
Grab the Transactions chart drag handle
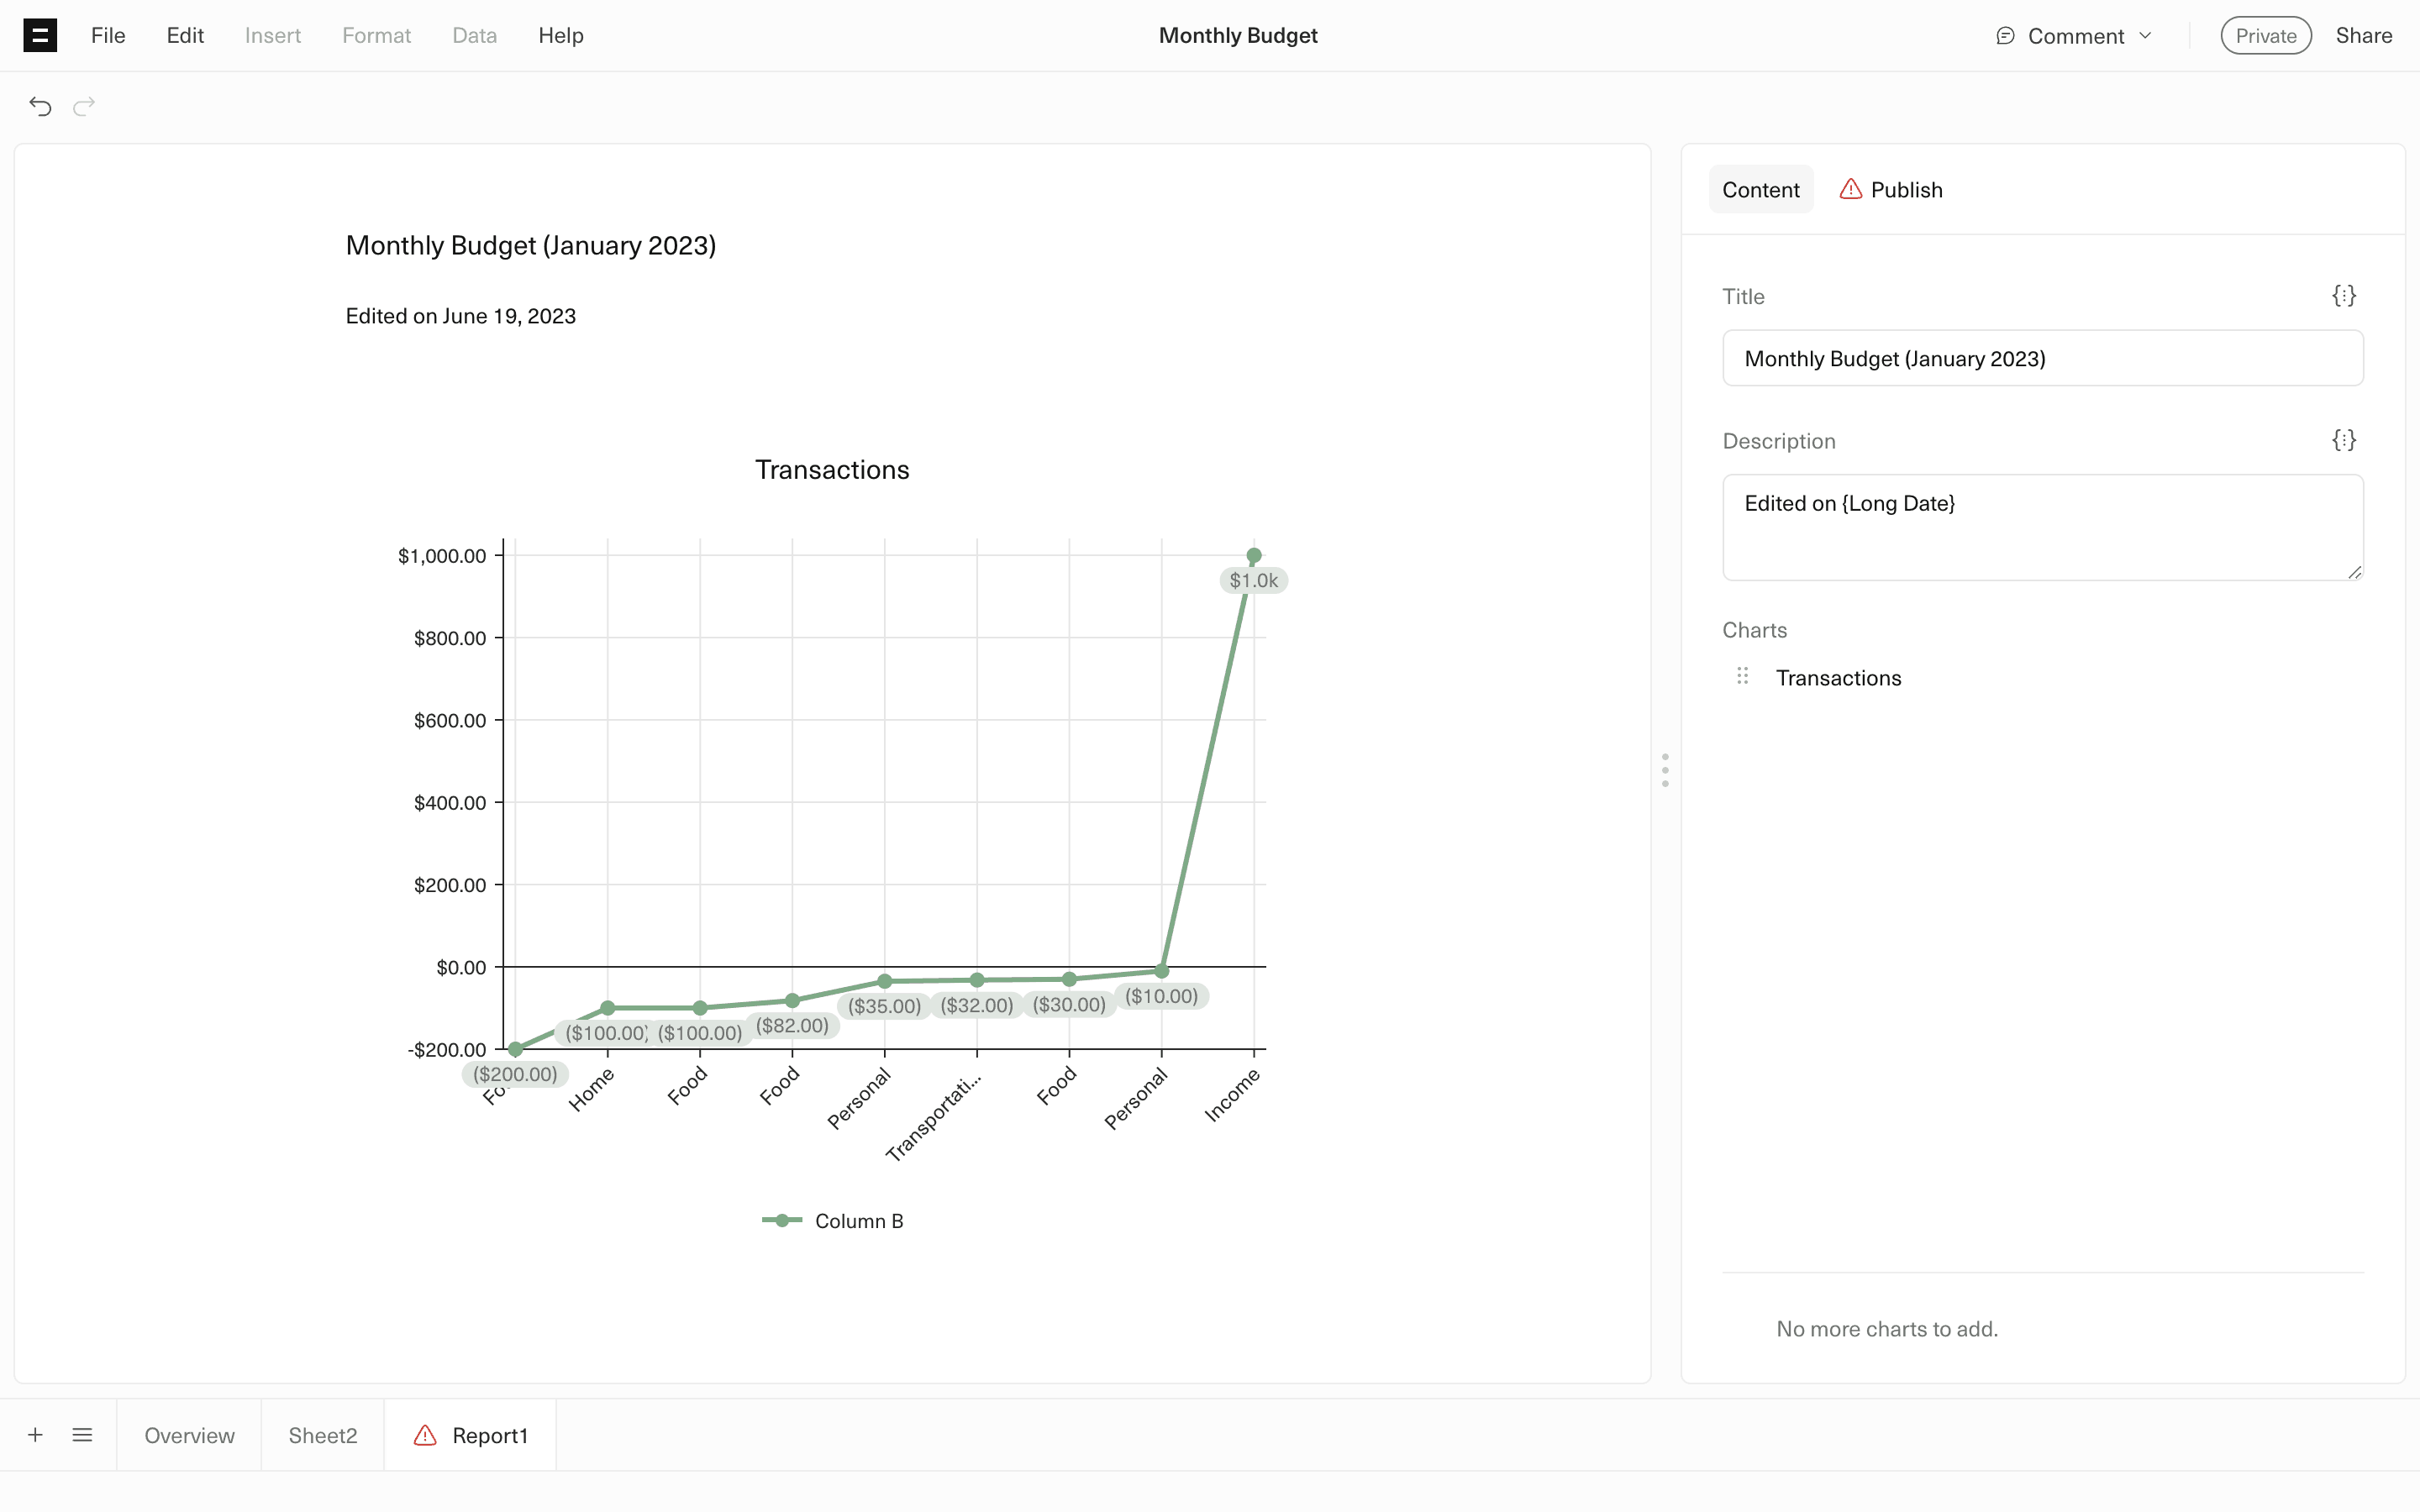click(x=1742, y=677)
